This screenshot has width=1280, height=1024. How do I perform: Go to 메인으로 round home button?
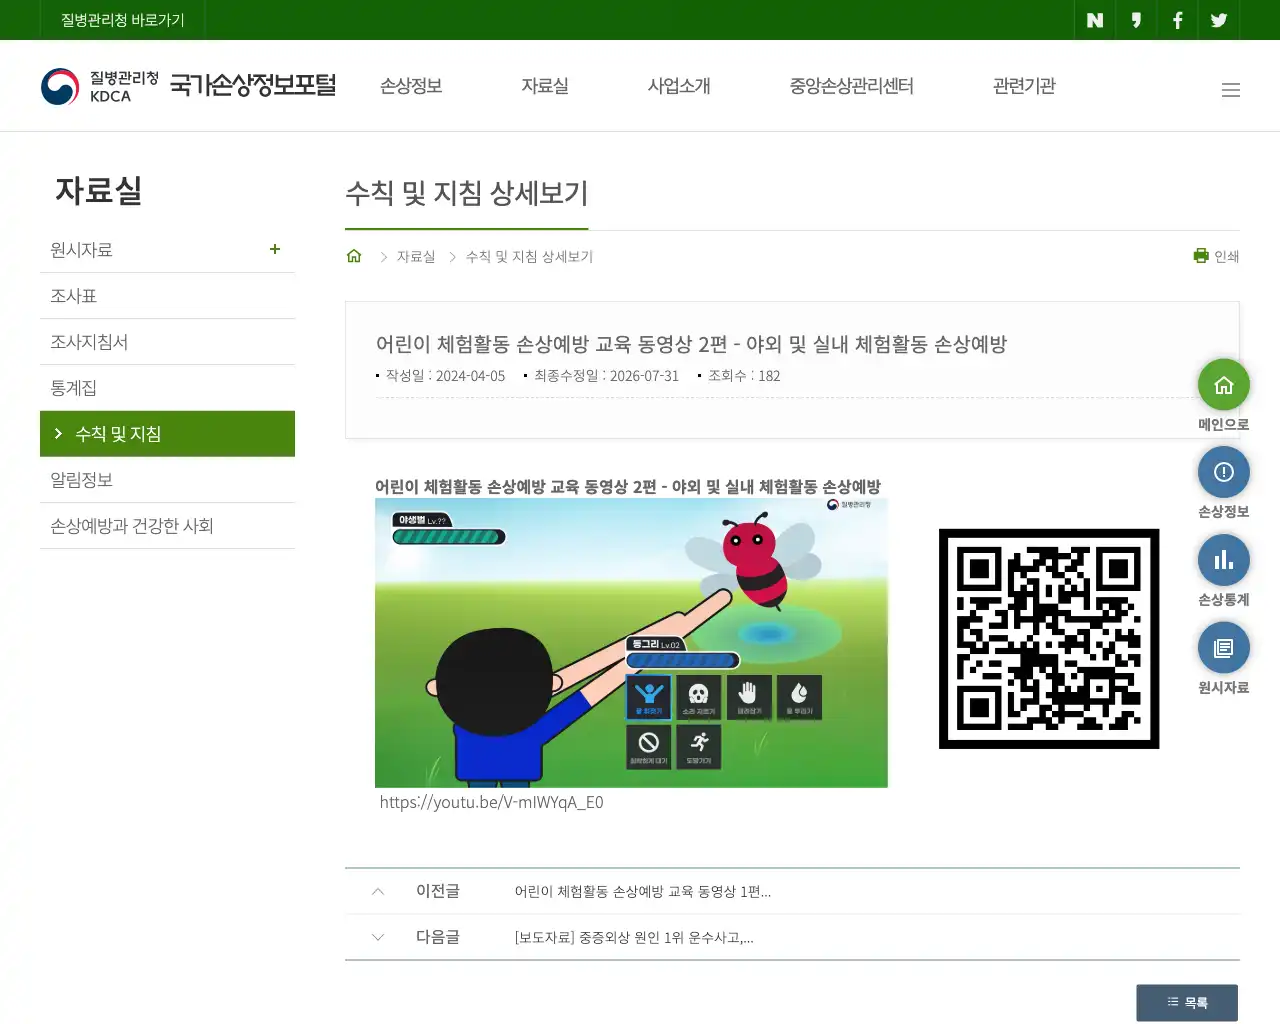coord(1224,385)
